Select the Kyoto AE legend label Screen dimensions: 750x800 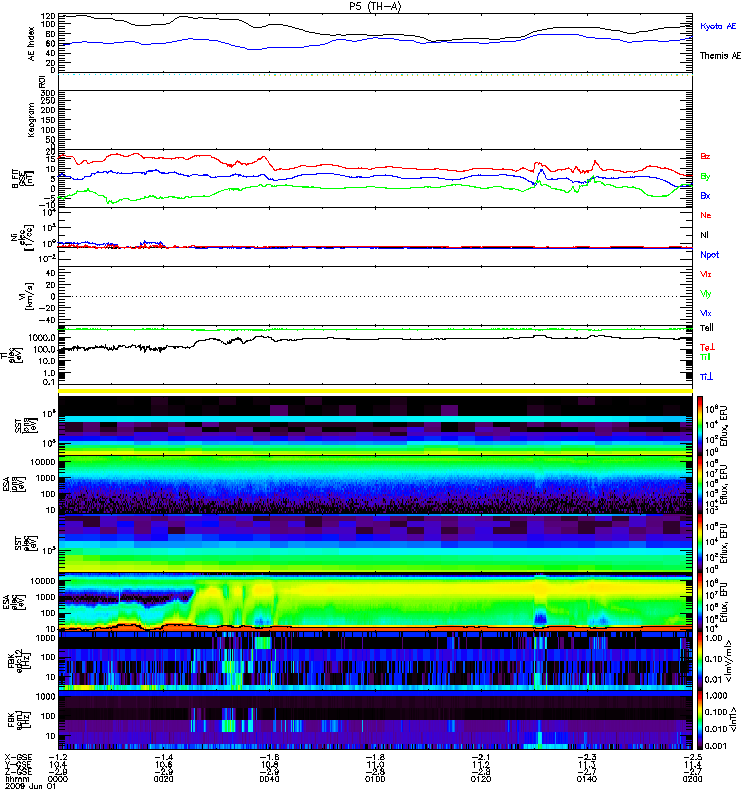718,26
